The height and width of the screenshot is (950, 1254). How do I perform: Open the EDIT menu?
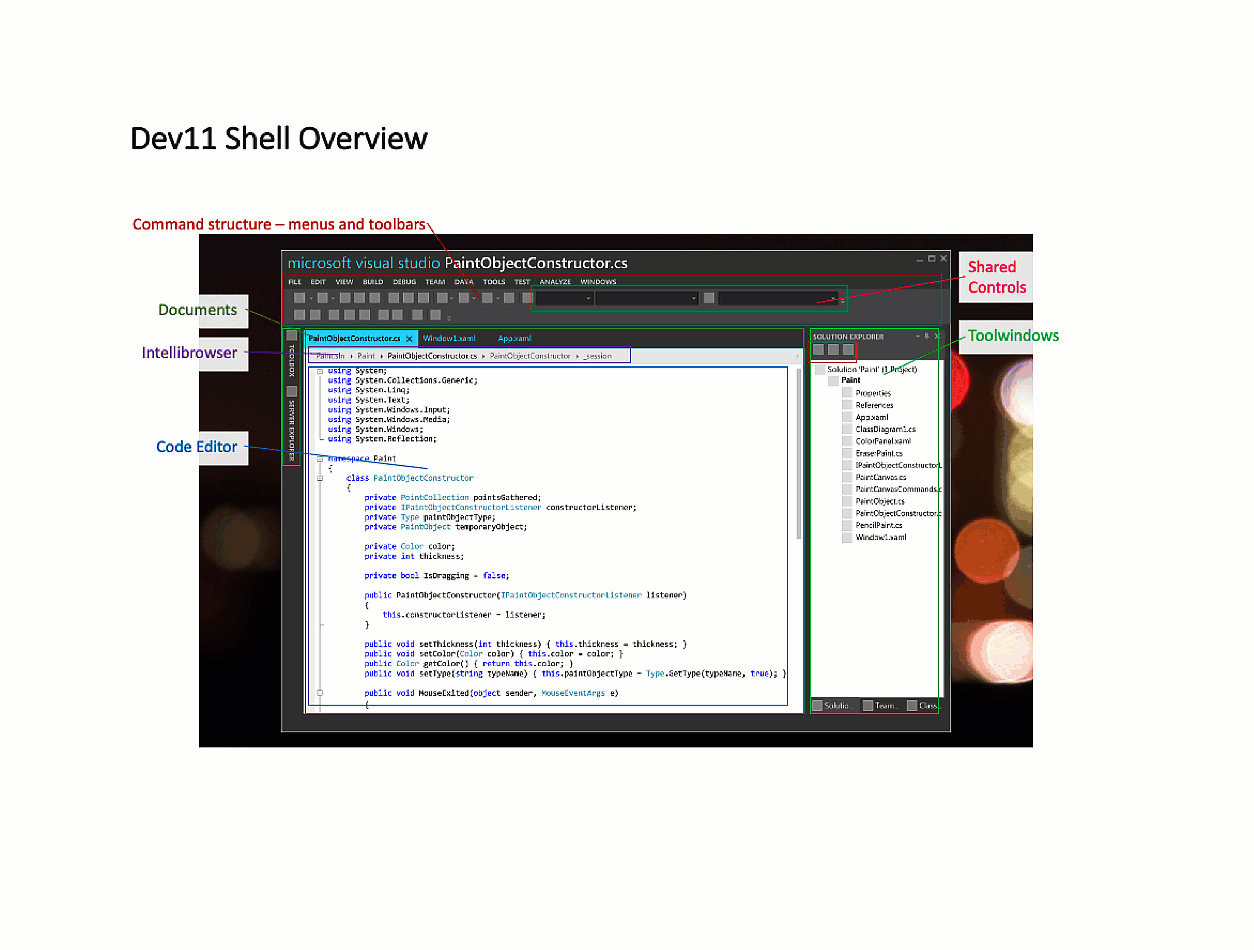pyautogui.click(x=318, y=282)
